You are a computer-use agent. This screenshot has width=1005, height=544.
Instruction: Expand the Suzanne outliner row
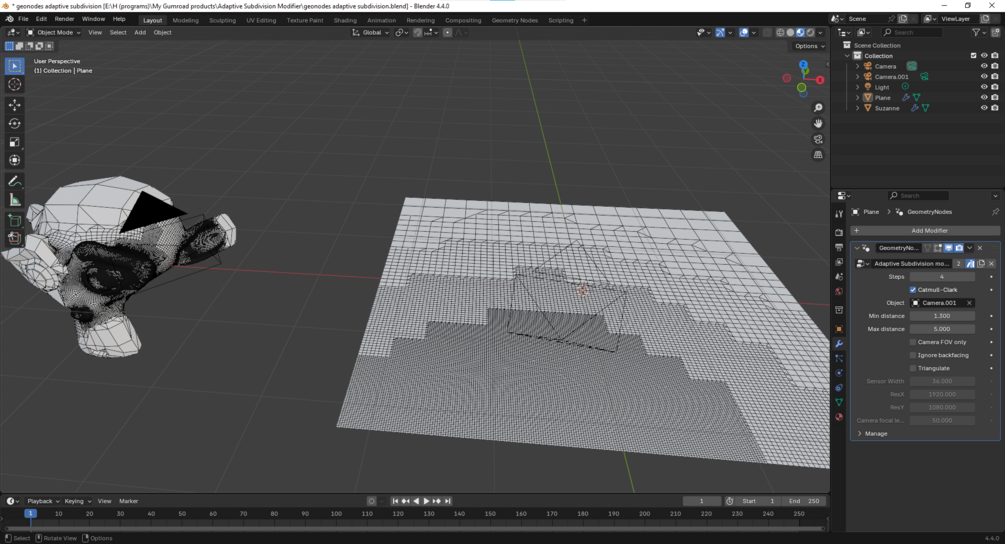coord(858,108)
